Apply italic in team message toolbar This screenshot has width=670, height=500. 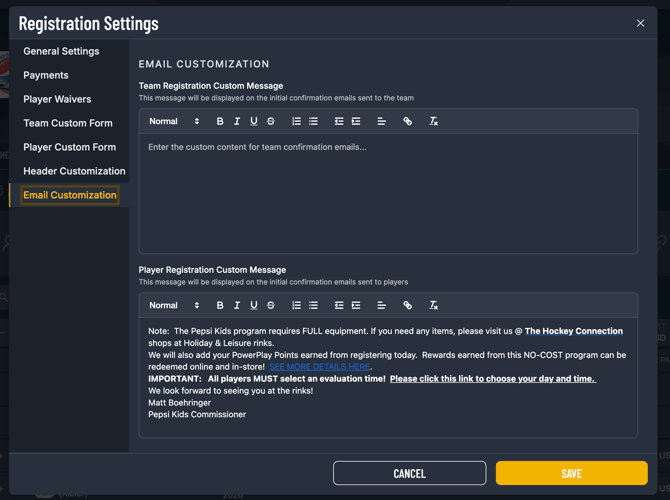pos(237,121)
